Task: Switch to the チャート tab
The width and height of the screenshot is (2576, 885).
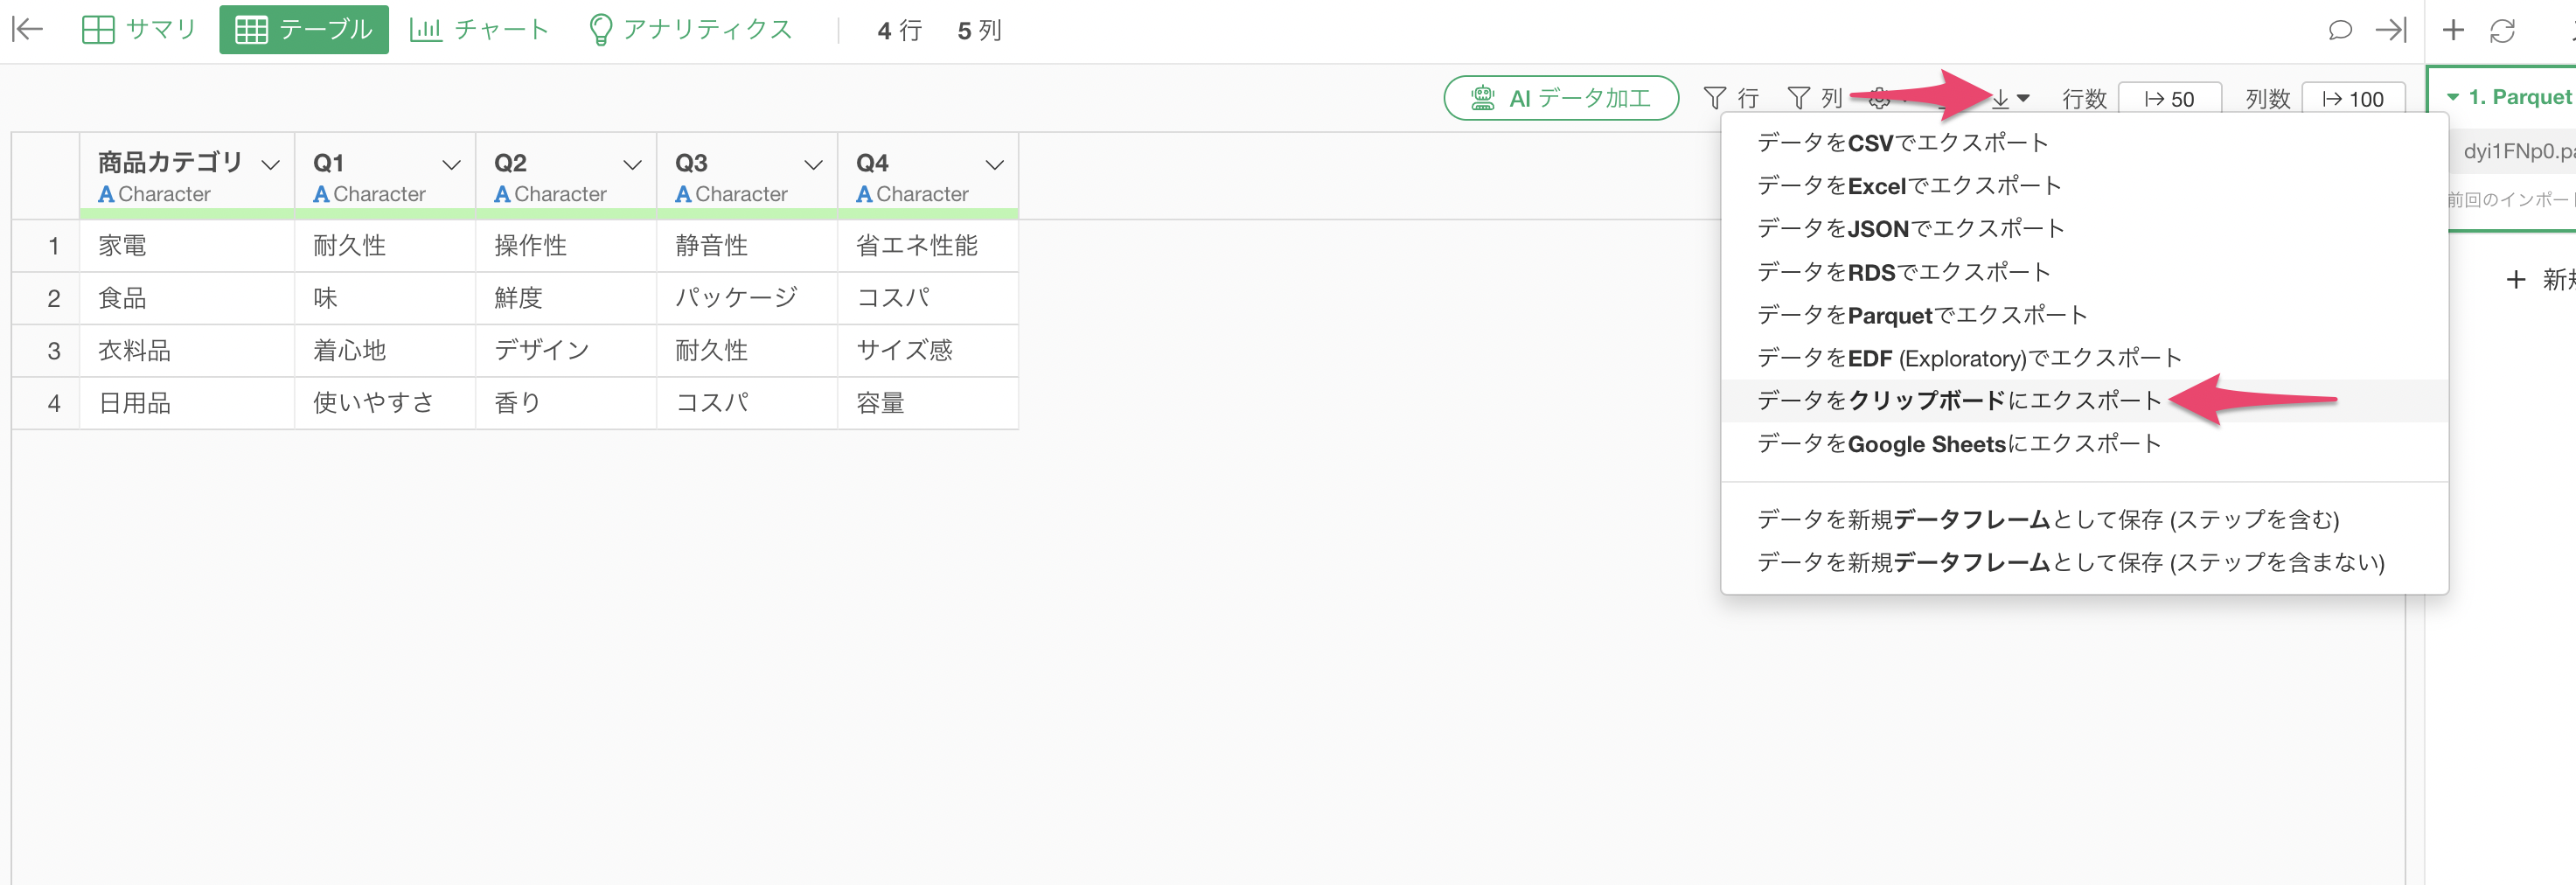Action: [x=480, y=30]
